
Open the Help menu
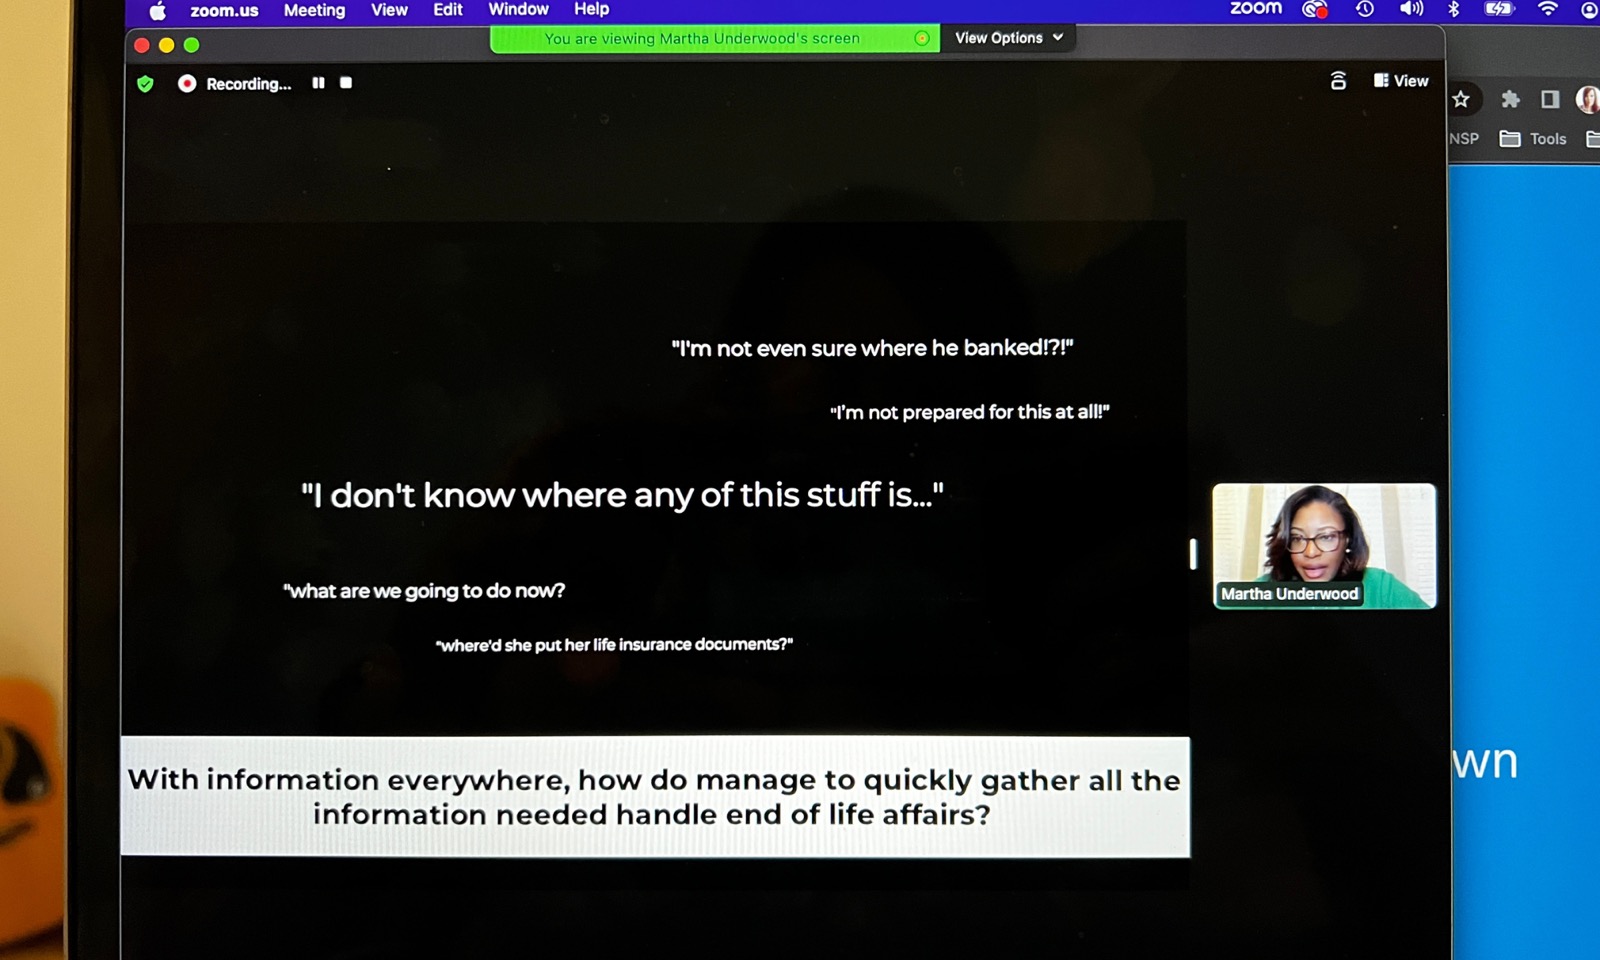pos(591,9)
